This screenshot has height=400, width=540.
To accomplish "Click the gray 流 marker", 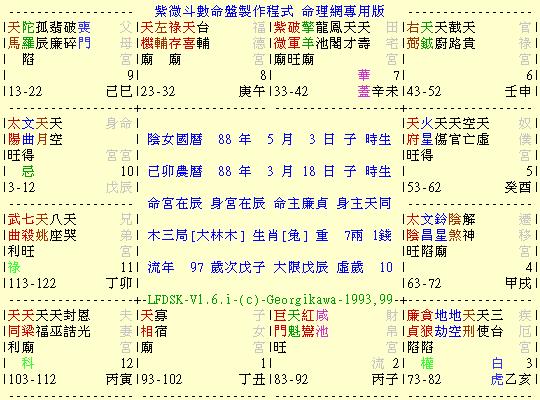I will pos(378,363).
